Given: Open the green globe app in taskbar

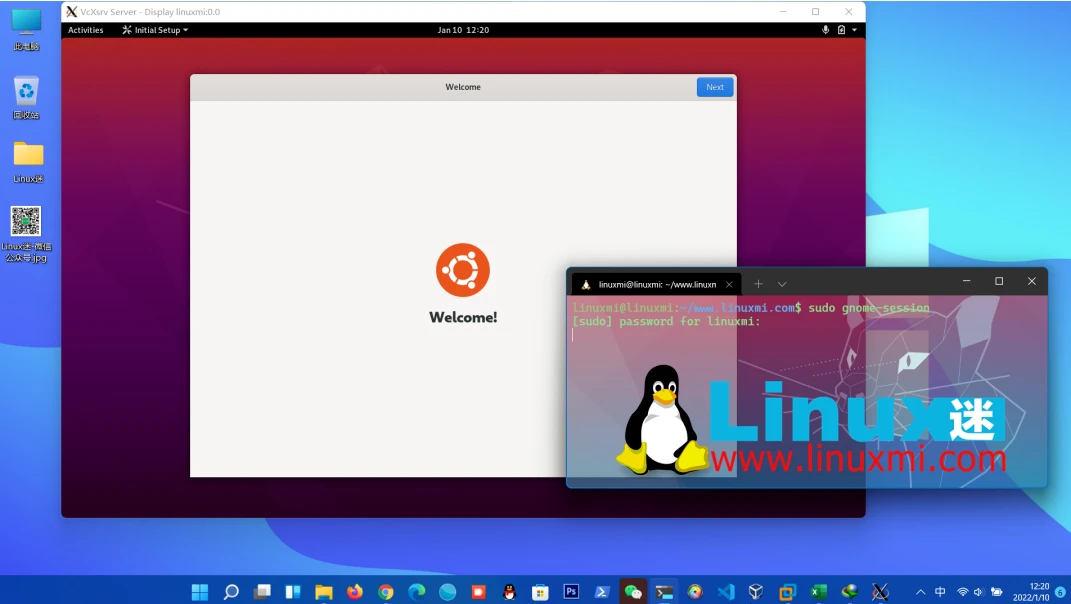Looking at the screenshot, I should pos(850,592).
